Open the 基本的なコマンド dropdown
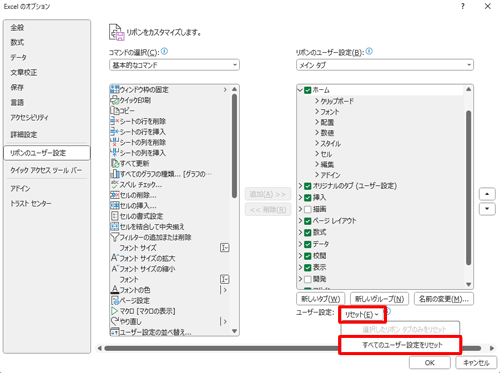 [x=174, y=65]
